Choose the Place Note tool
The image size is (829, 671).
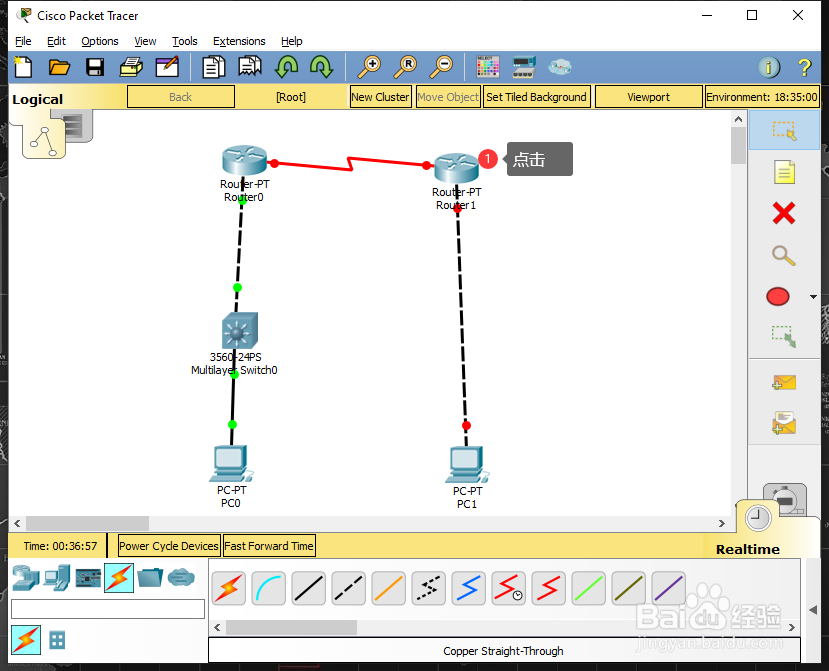tap(784, 172)
